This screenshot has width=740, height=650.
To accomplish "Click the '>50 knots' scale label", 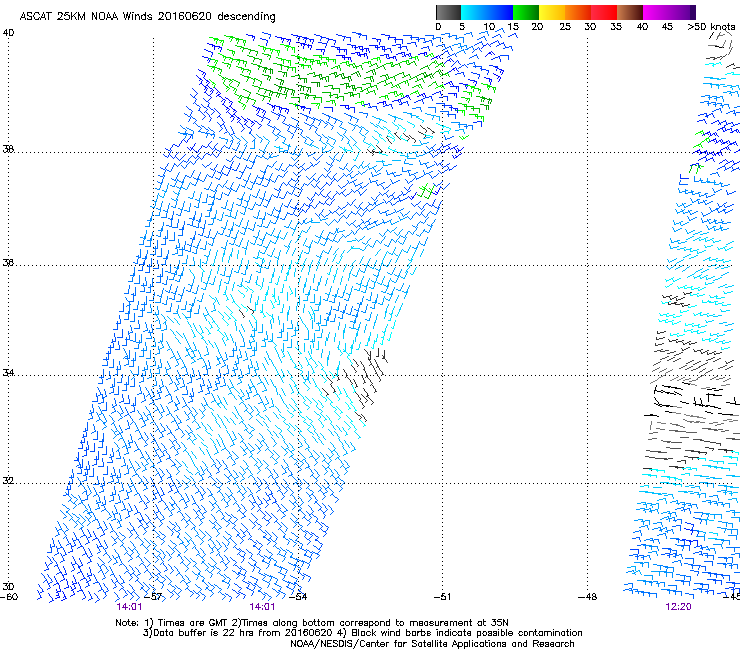I will [x=711, y=27].
